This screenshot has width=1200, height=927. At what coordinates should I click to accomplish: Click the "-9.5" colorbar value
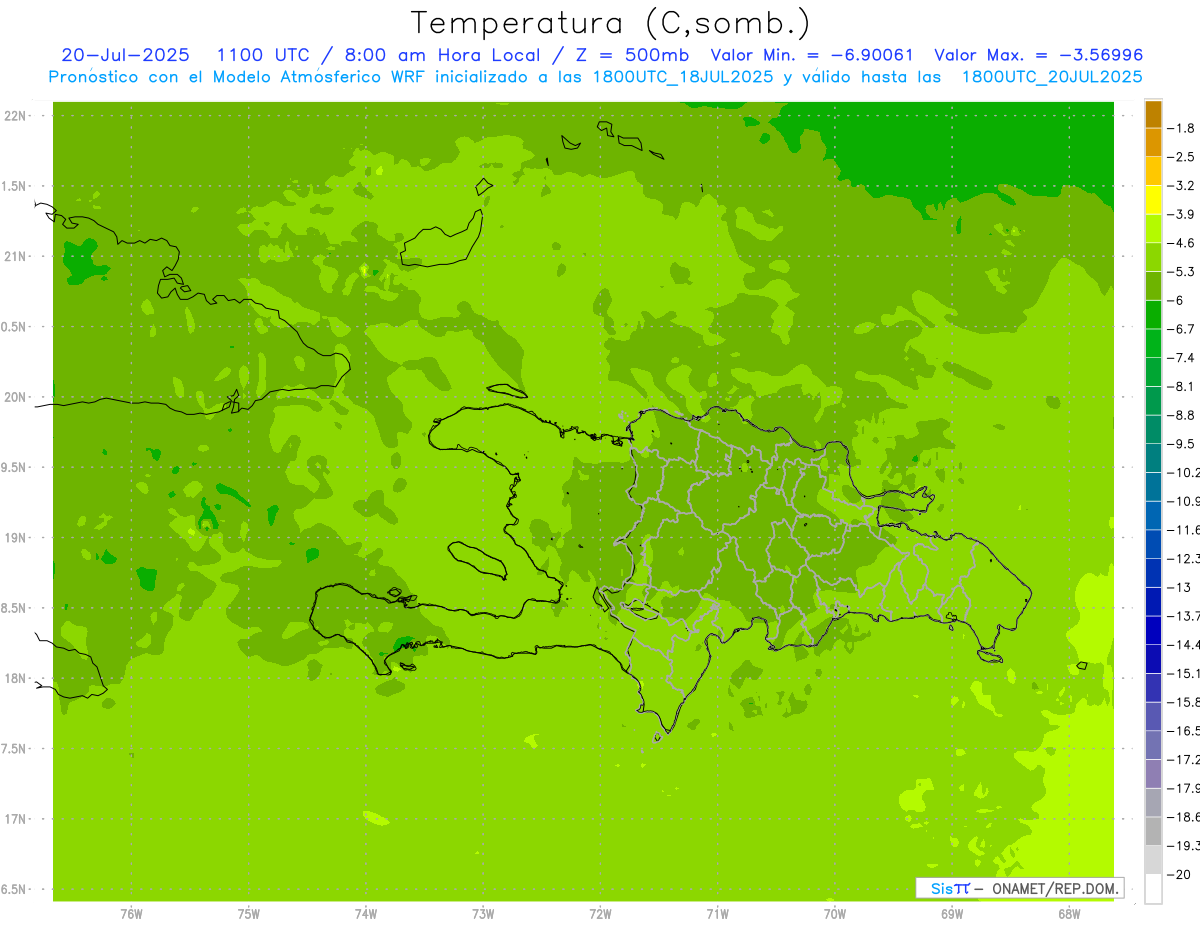(x=1182, y=444)
